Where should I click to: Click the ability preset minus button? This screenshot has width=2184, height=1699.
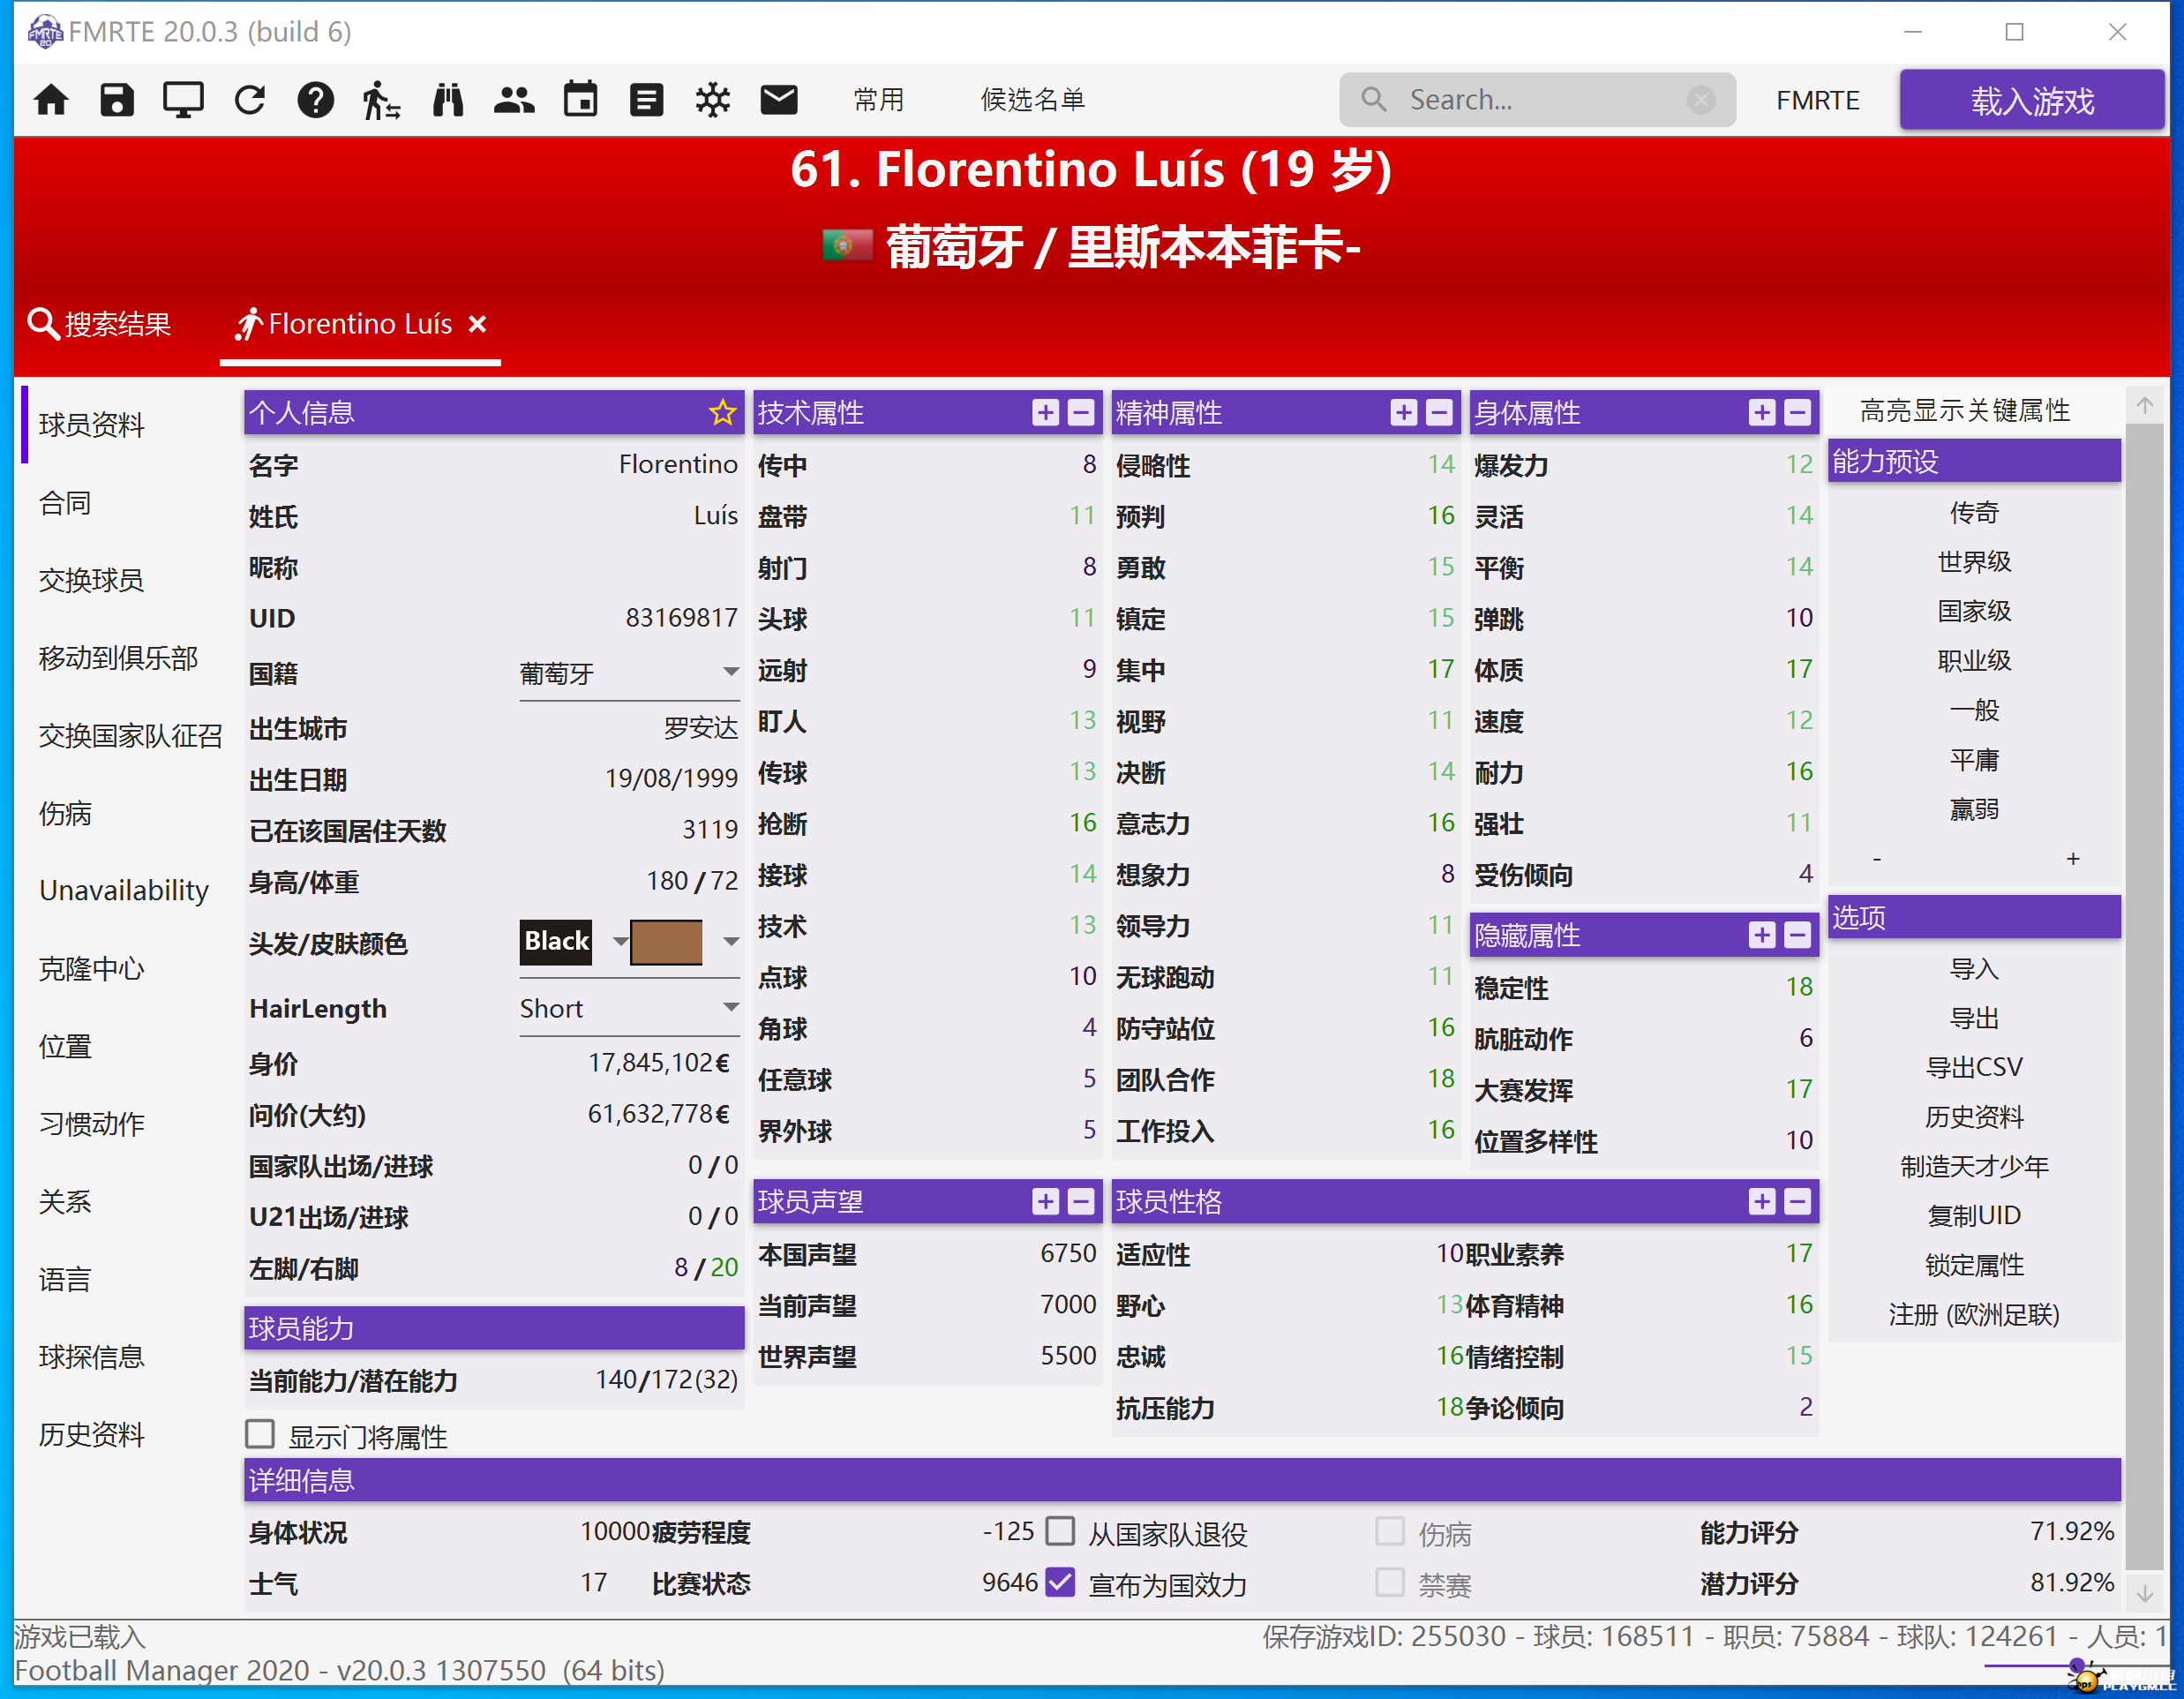1877,859
